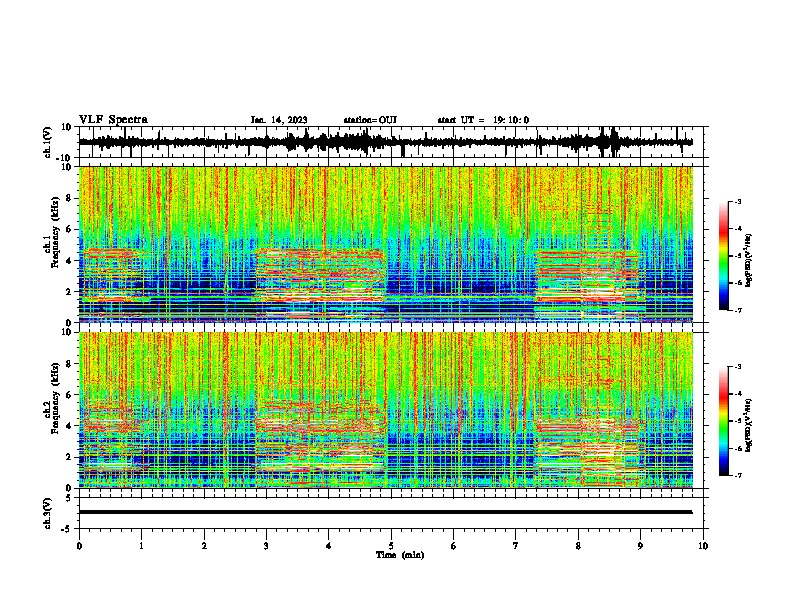Click the "ch.3(V)" axis label
Screen dimensions: 792x612
pyautogui.click(x=47, y=514)
